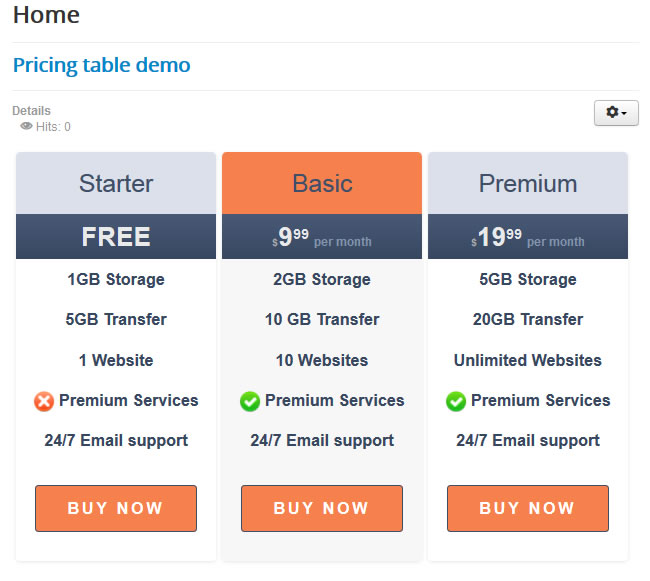
Task: Click the Details label
Action: click(31, 111)
